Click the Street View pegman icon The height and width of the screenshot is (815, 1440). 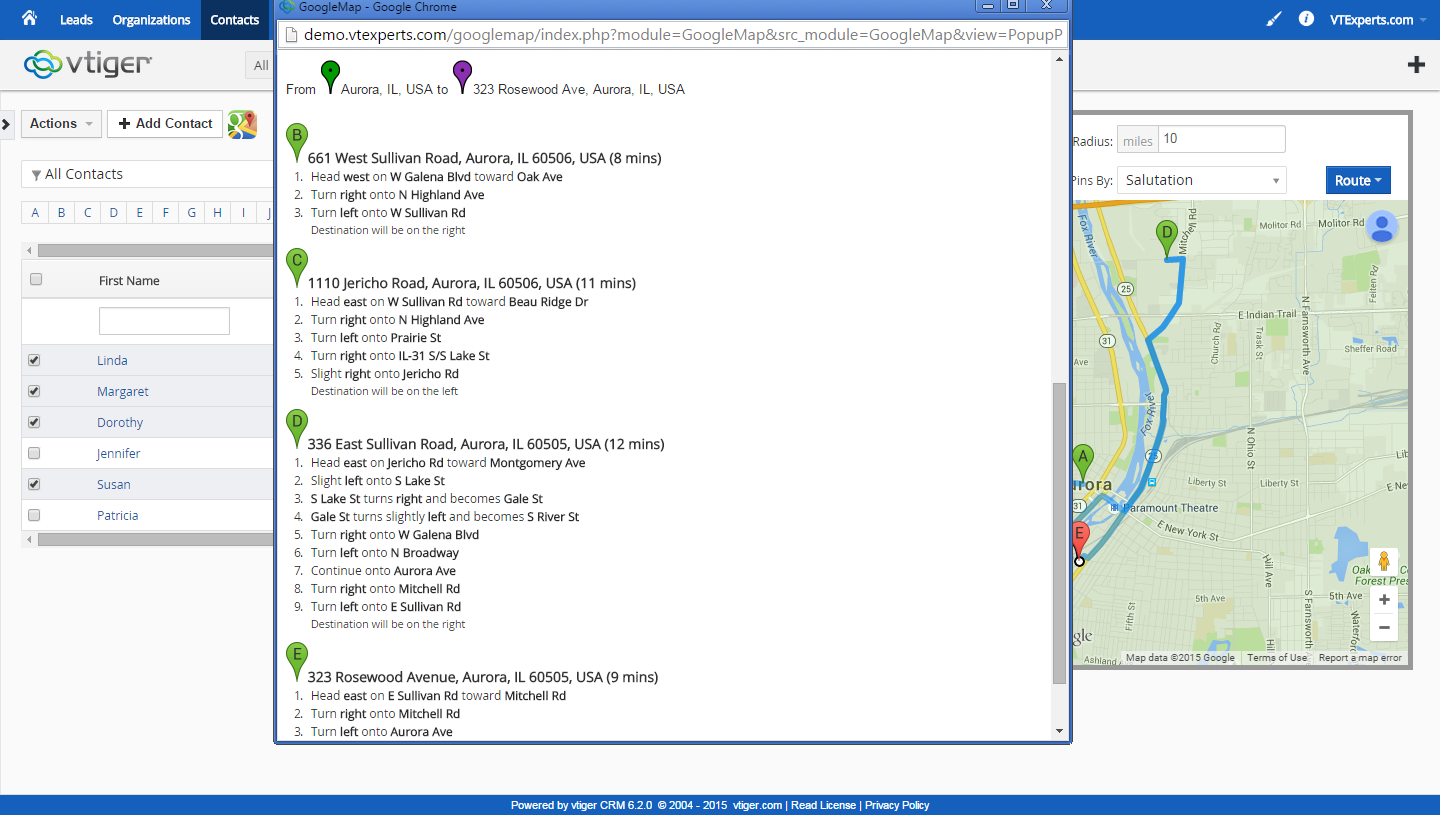pos(1384,562)
